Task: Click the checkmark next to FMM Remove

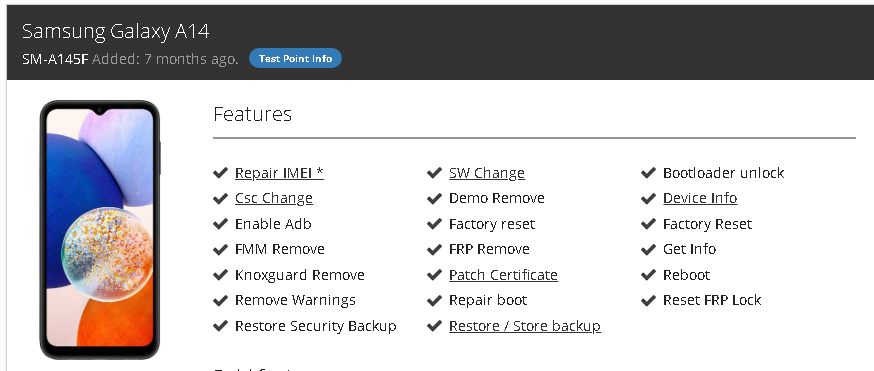Action: pos(221,249)
